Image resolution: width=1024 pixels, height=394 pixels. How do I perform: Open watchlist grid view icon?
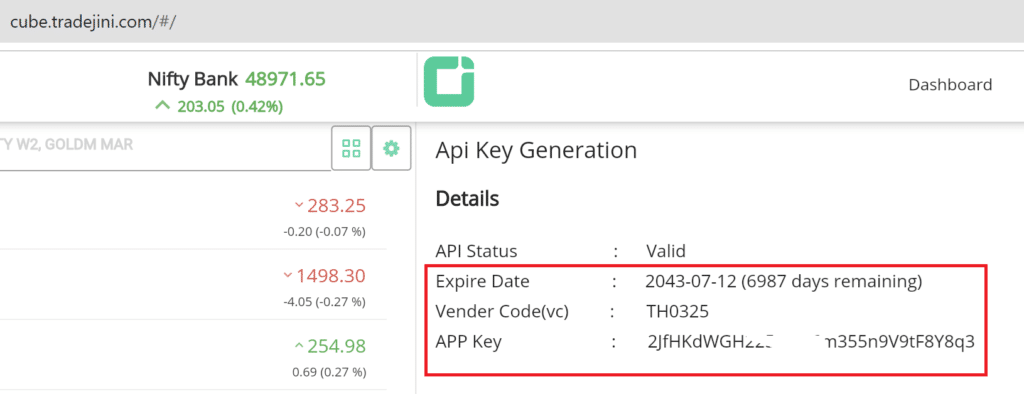pos(351,148)
